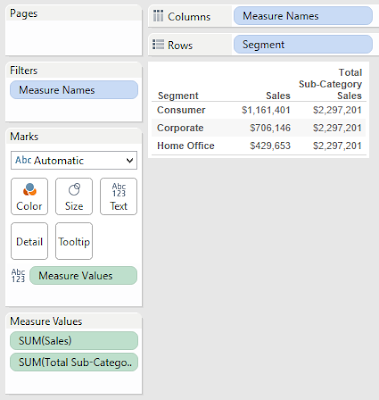
Task: Select the SUM(Total Sub-Catego.. pill
Action: (x=74, y=362)
